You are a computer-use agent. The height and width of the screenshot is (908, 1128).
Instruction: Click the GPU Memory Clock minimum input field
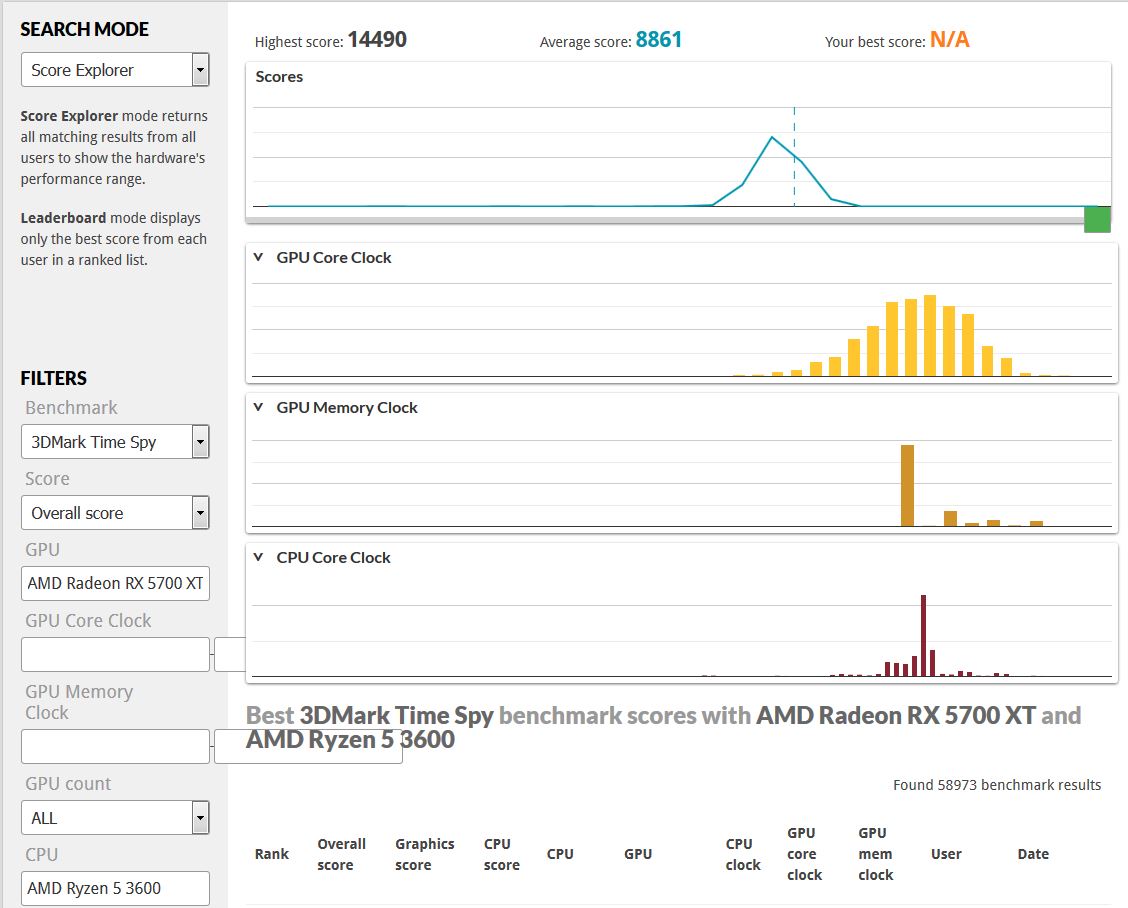coord(115,747)
